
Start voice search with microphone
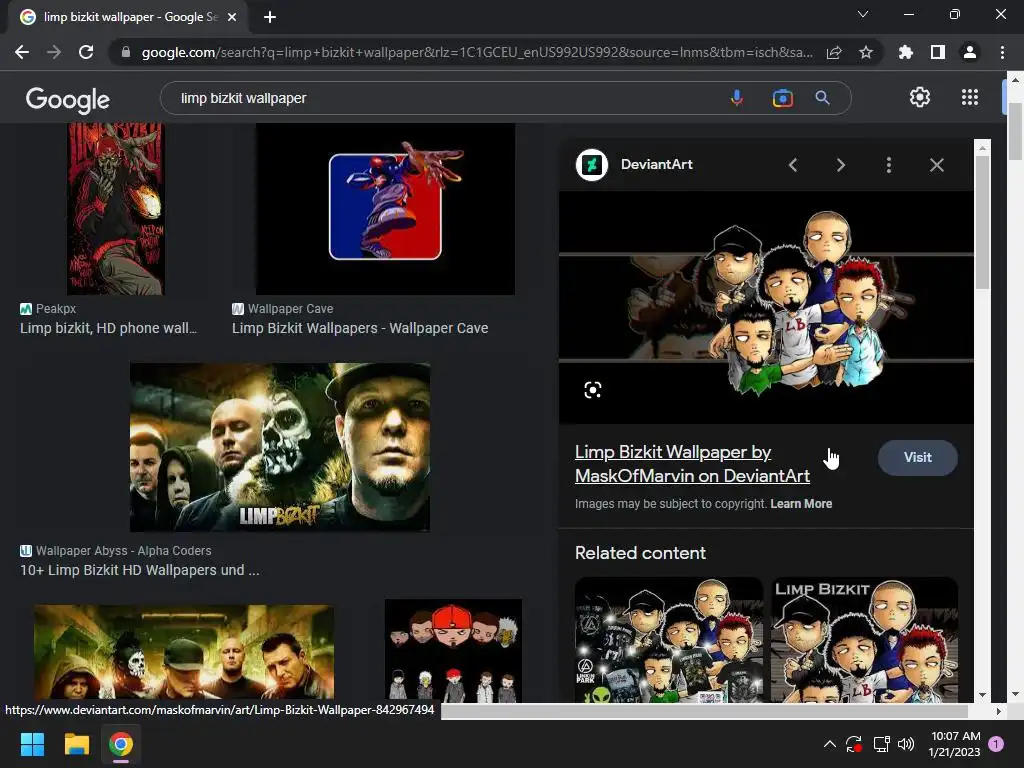click(737, 98)
